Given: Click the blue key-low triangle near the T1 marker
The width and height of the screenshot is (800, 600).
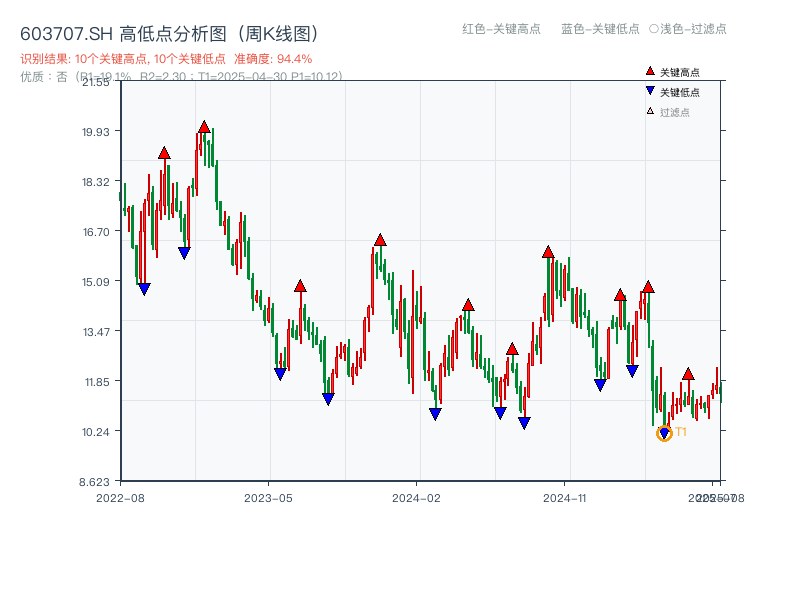Looking at the screenshot, I should pos(663,432).
